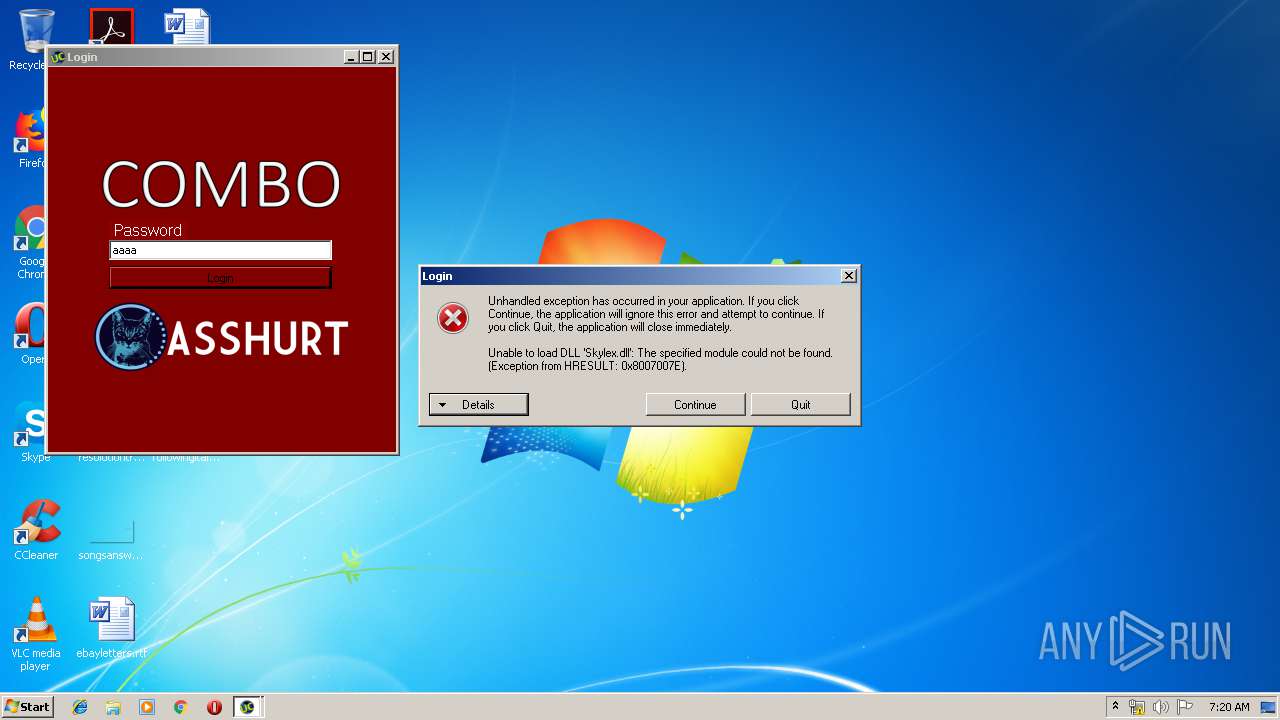Click the Show desktop button by clock
The height and width of the screenshot is (720, 1280).
click(1270, 707)
